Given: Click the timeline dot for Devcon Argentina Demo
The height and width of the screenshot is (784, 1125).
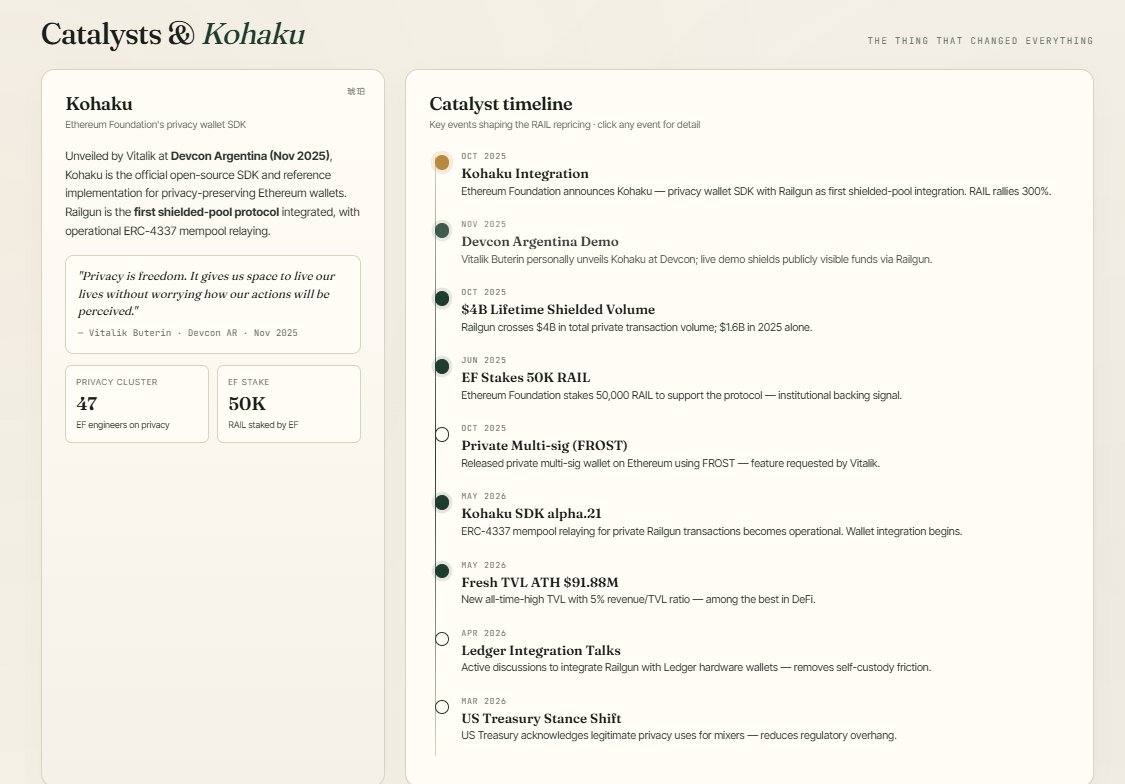Looking at the screenshot, I should click(x=442, y=230).
